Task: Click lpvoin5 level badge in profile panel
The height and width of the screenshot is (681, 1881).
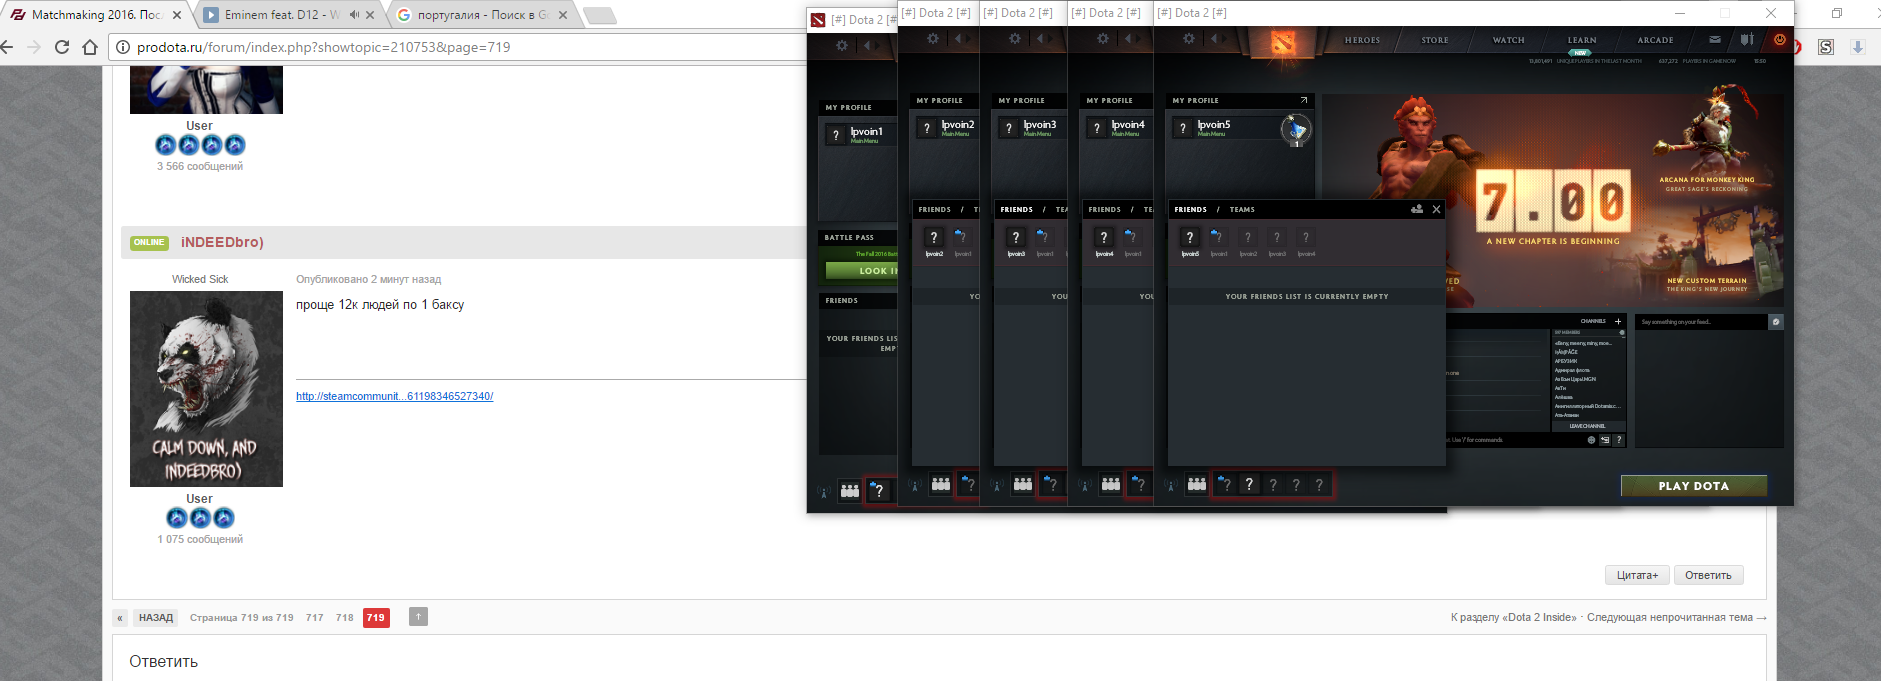Action: [x=1295, y=129]
